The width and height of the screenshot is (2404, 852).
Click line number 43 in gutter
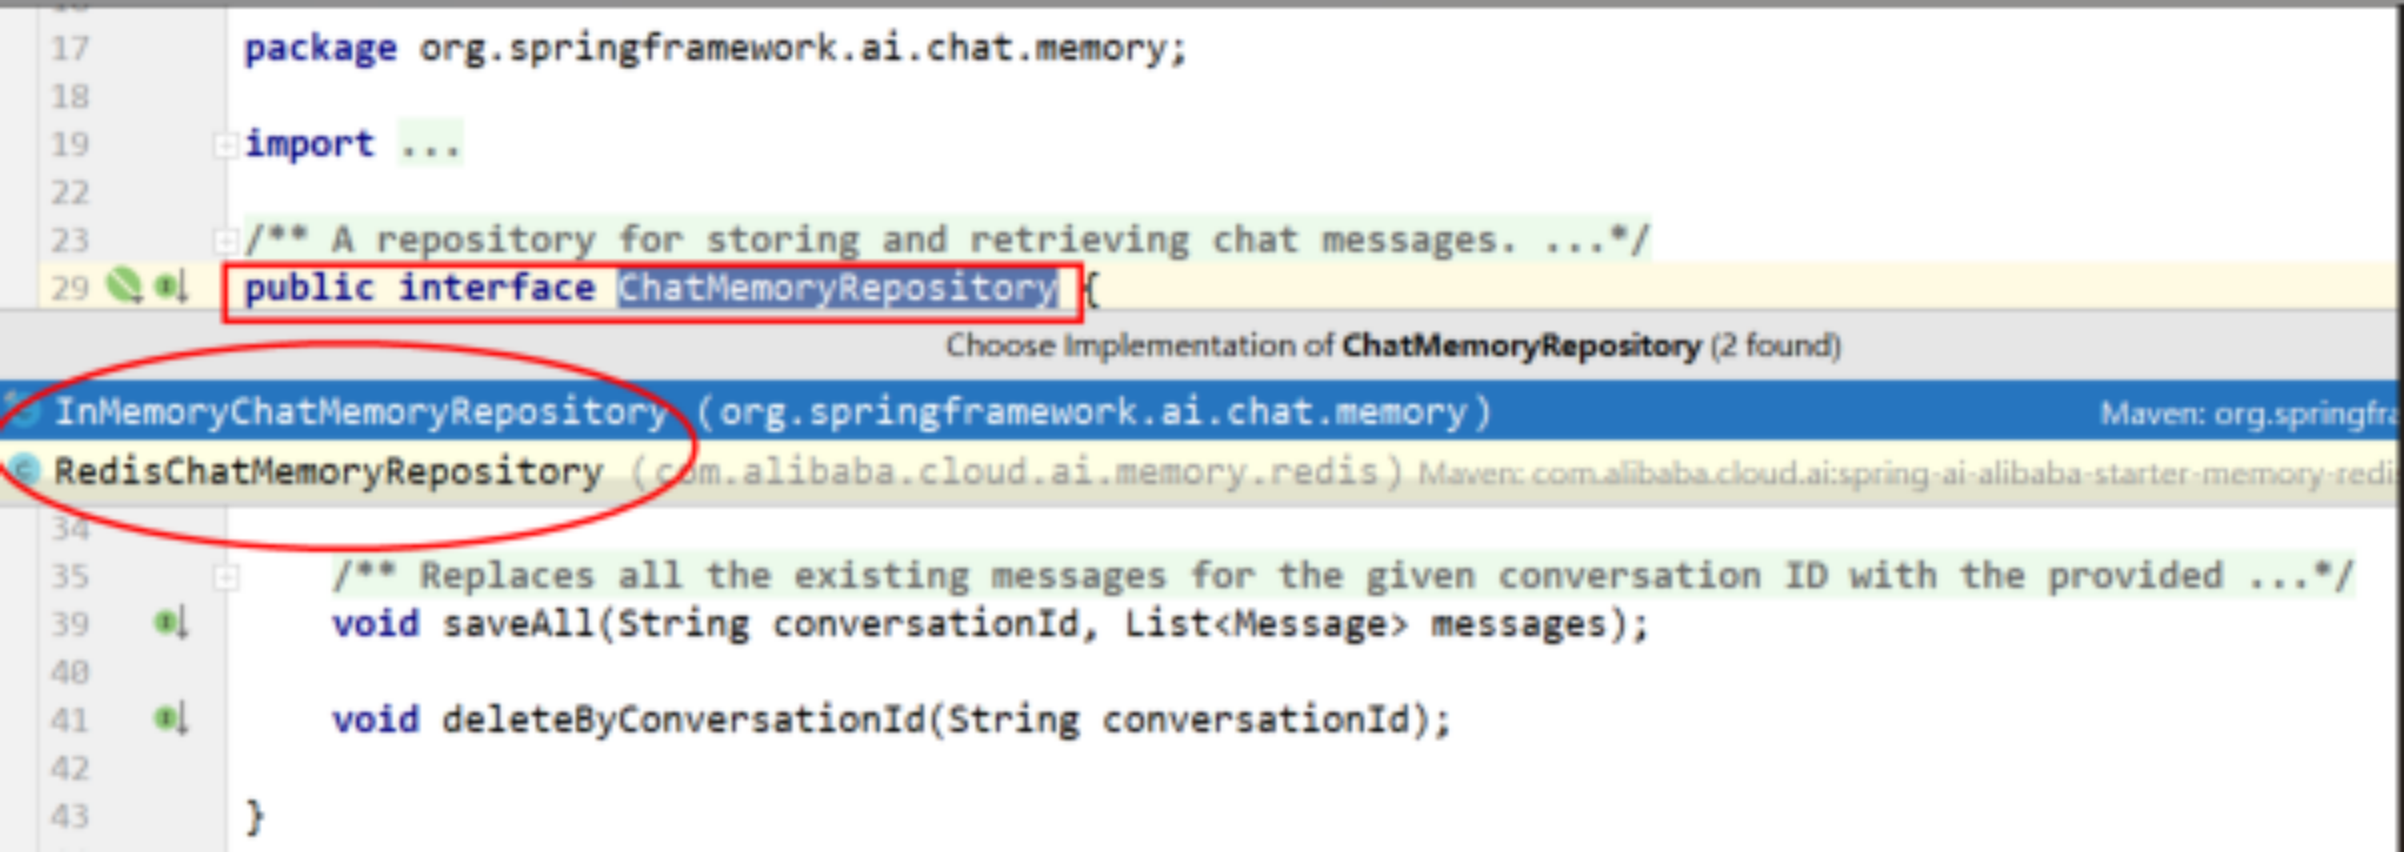pos(70,816)
